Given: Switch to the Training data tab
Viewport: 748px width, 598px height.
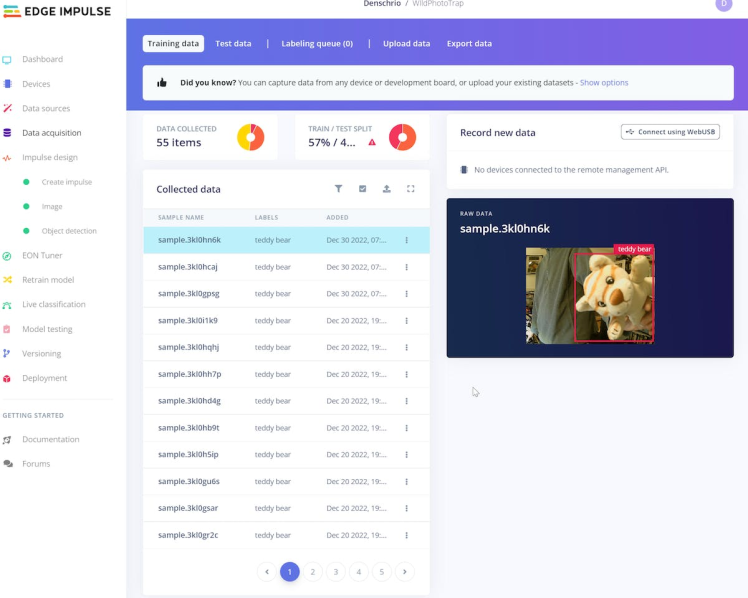Looking at the screenshot, I should (173, 43).
